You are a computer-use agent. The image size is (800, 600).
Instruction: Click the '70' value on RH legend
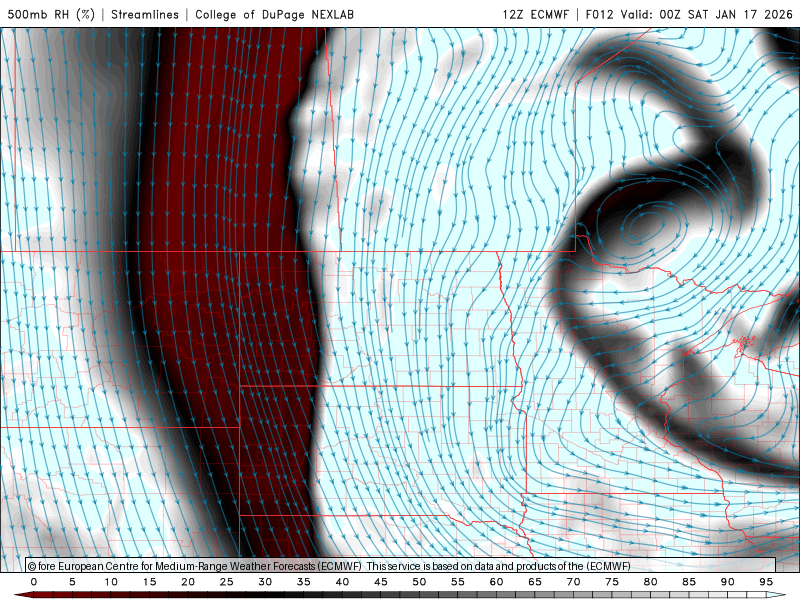point(573,582)
